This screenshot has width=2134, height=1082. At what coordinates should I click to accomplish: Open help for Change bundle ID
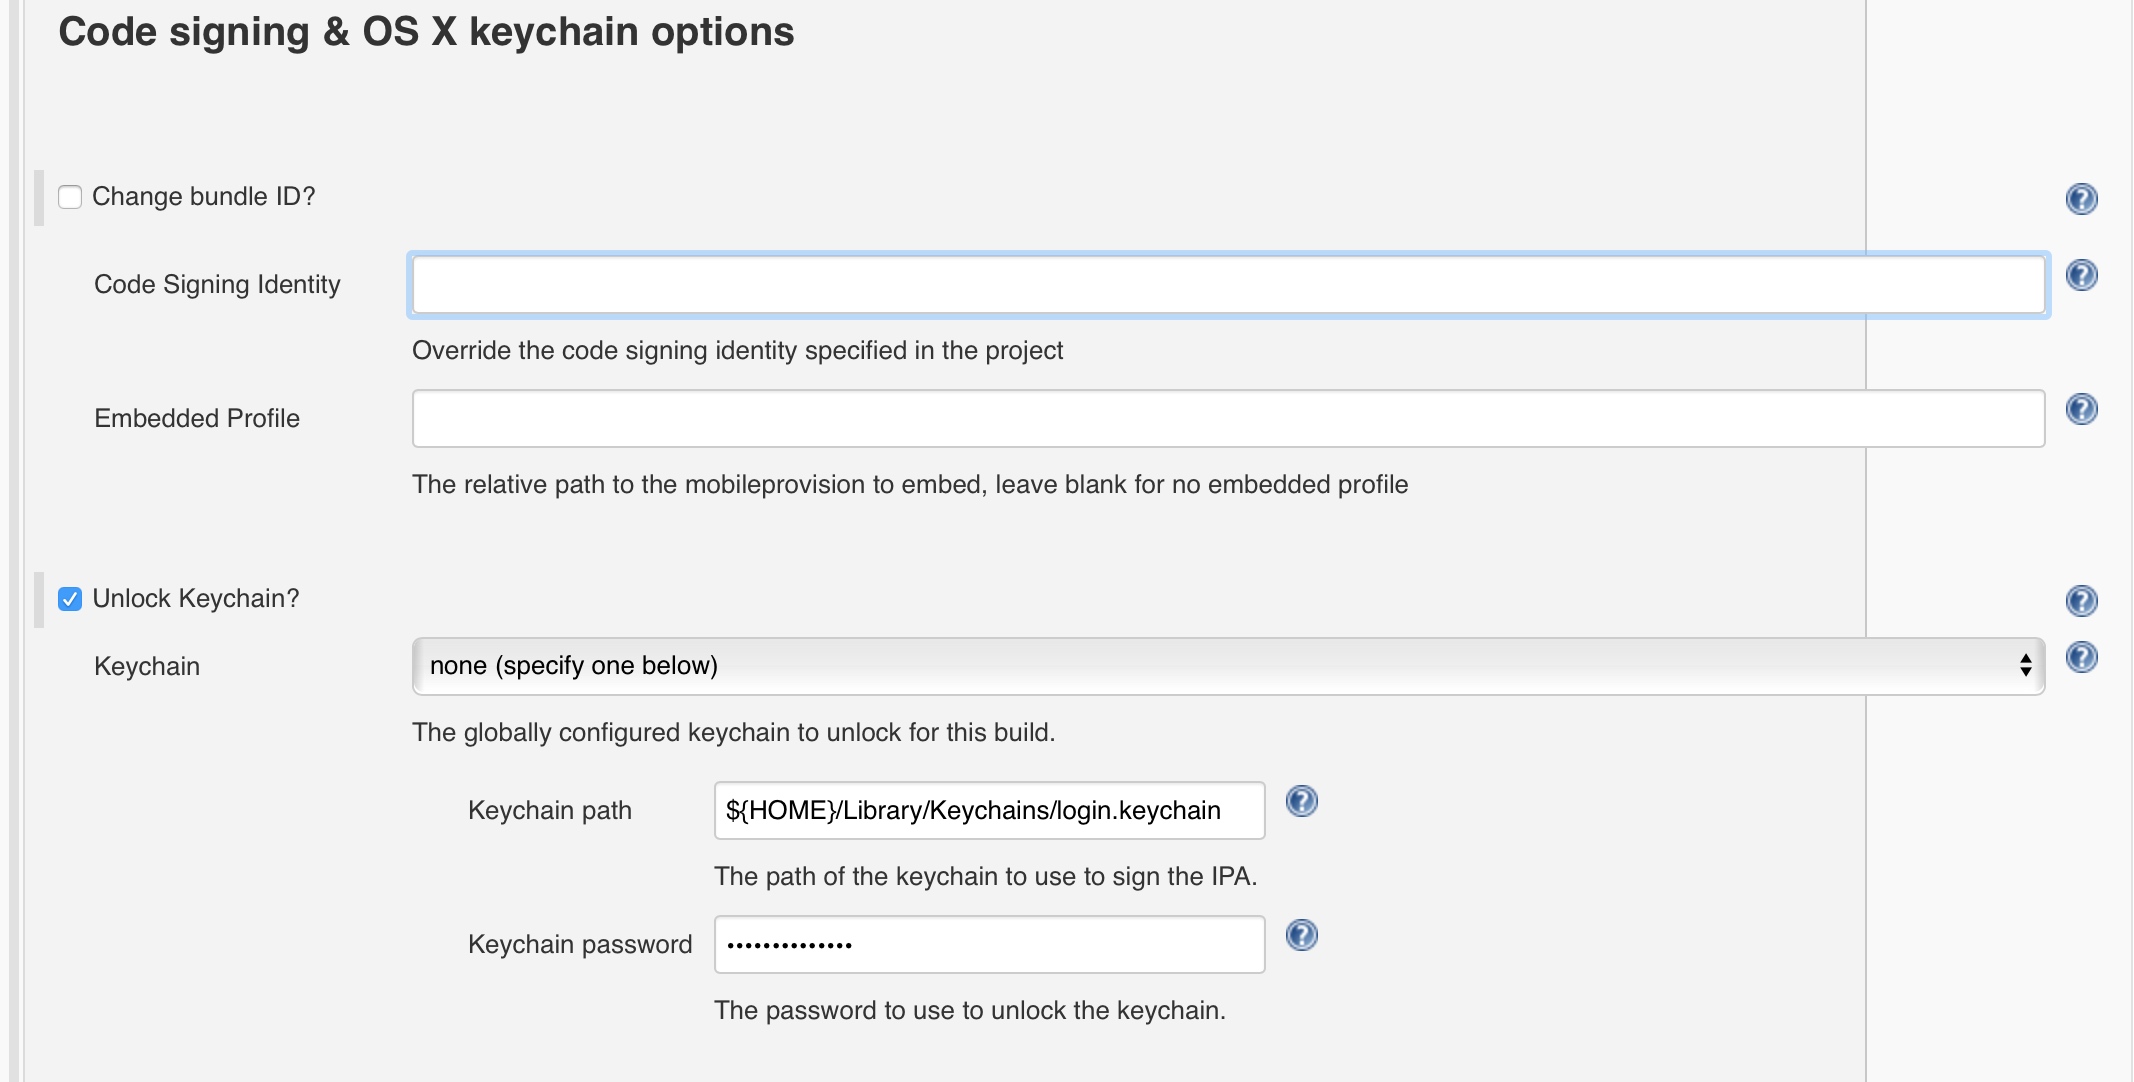point(2081,199)
